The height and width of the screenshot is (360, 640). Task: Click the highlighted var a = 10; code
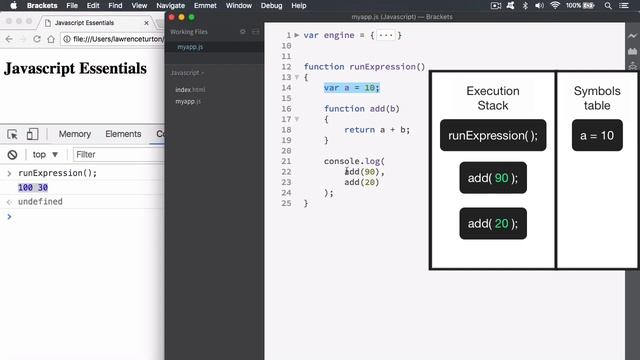click(352, 88)
